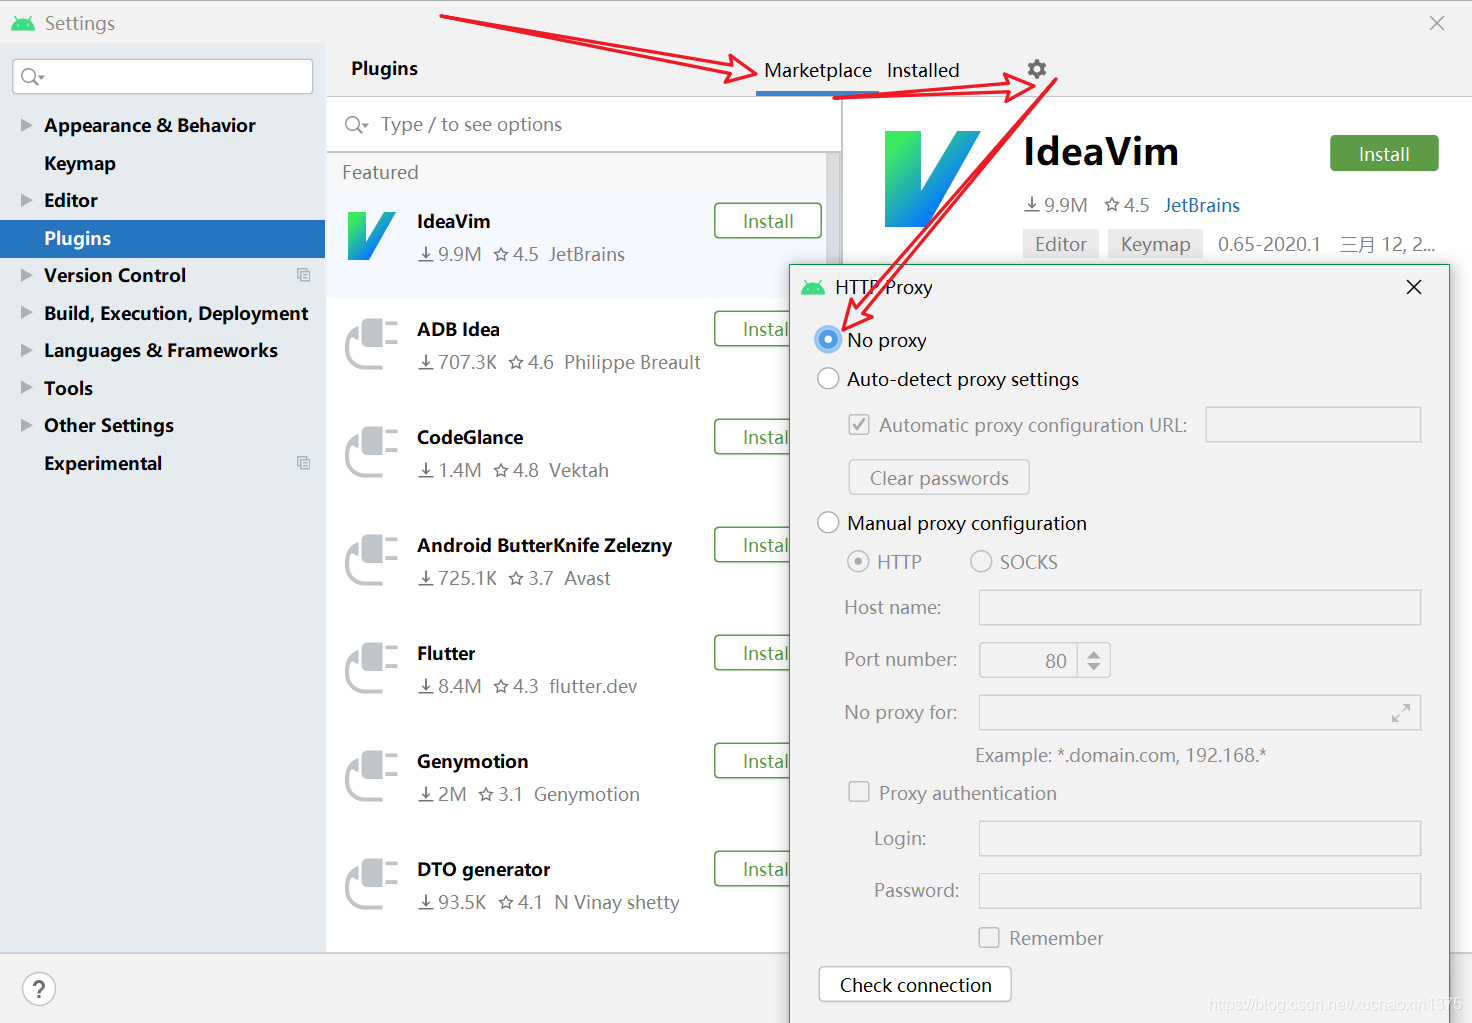Open the Experimental settings page
This screenshot has height=1023, width=1472.
(103, 463)
